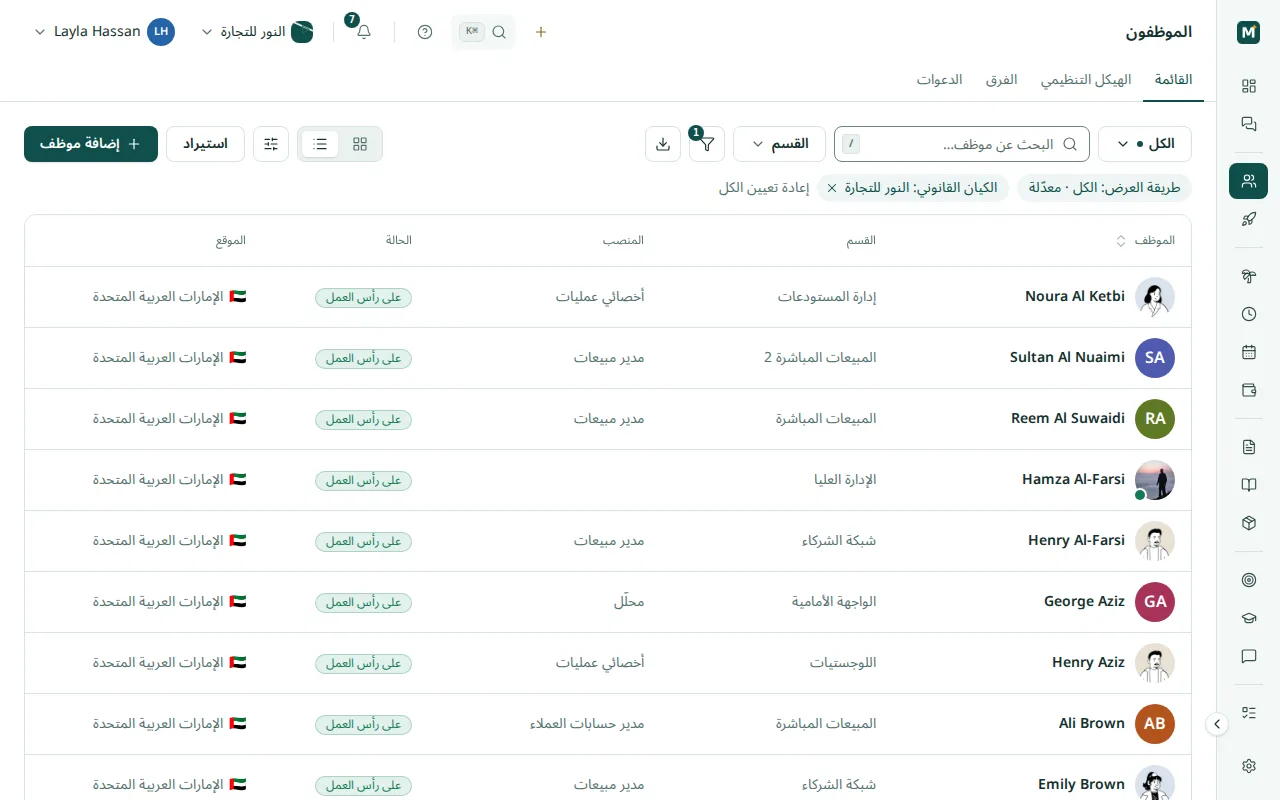
Task: Open the القسم grouping dropdown
Action: (779, 144)
